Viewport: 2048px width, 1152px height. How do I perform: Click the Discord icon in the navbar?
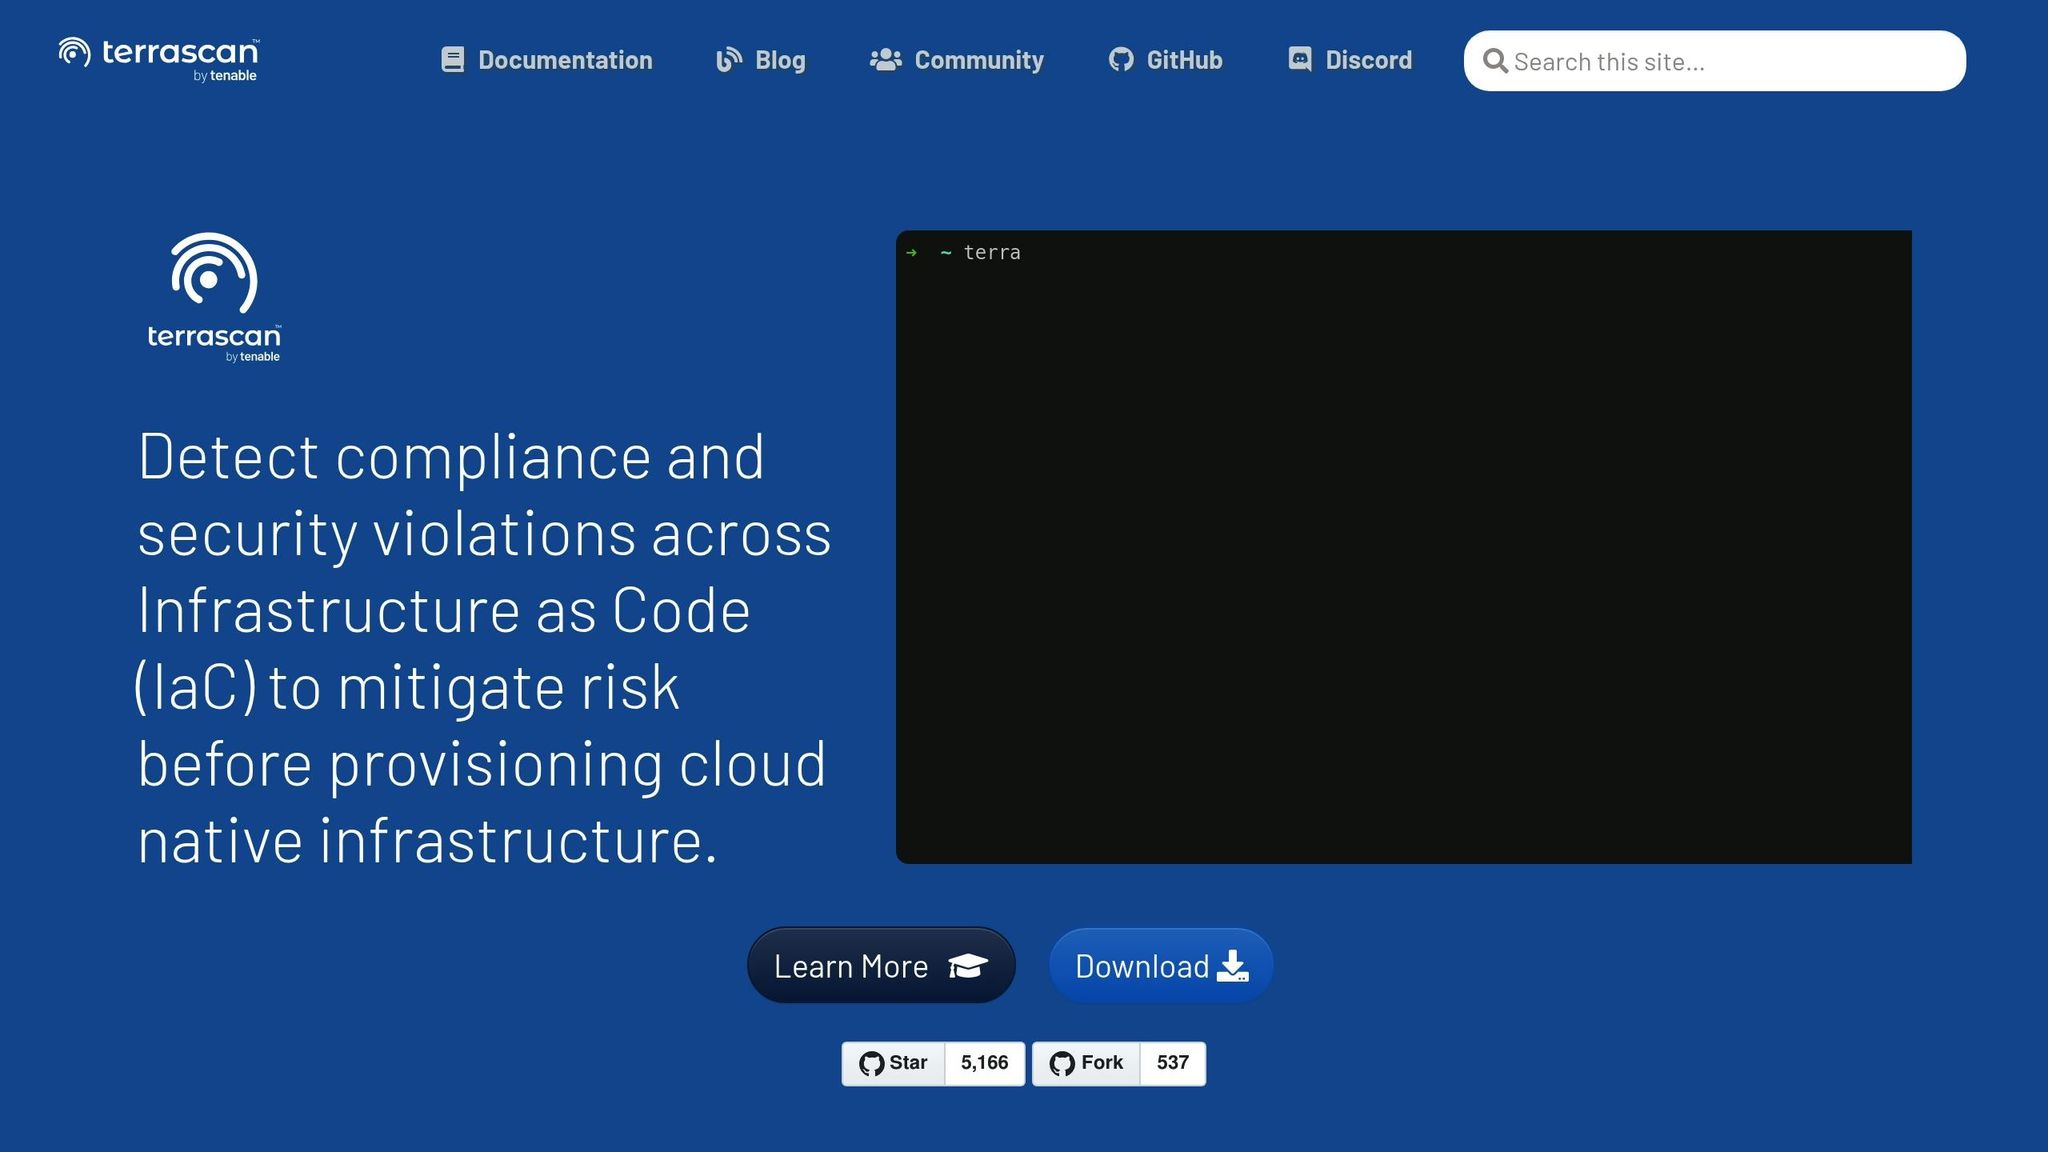point(1300,59)
